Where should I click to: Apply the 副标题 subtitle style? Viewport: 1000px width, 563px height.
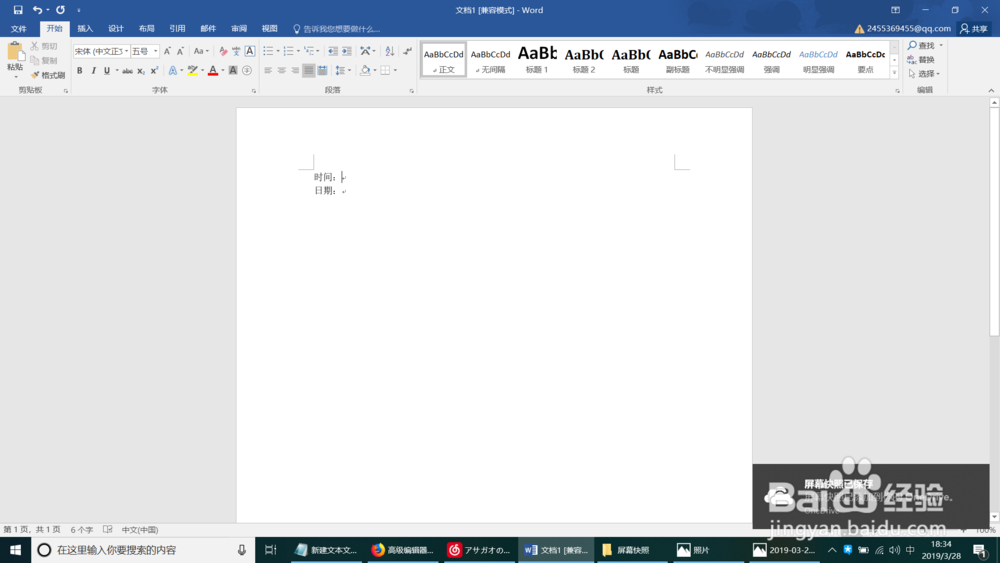(677, 59)
